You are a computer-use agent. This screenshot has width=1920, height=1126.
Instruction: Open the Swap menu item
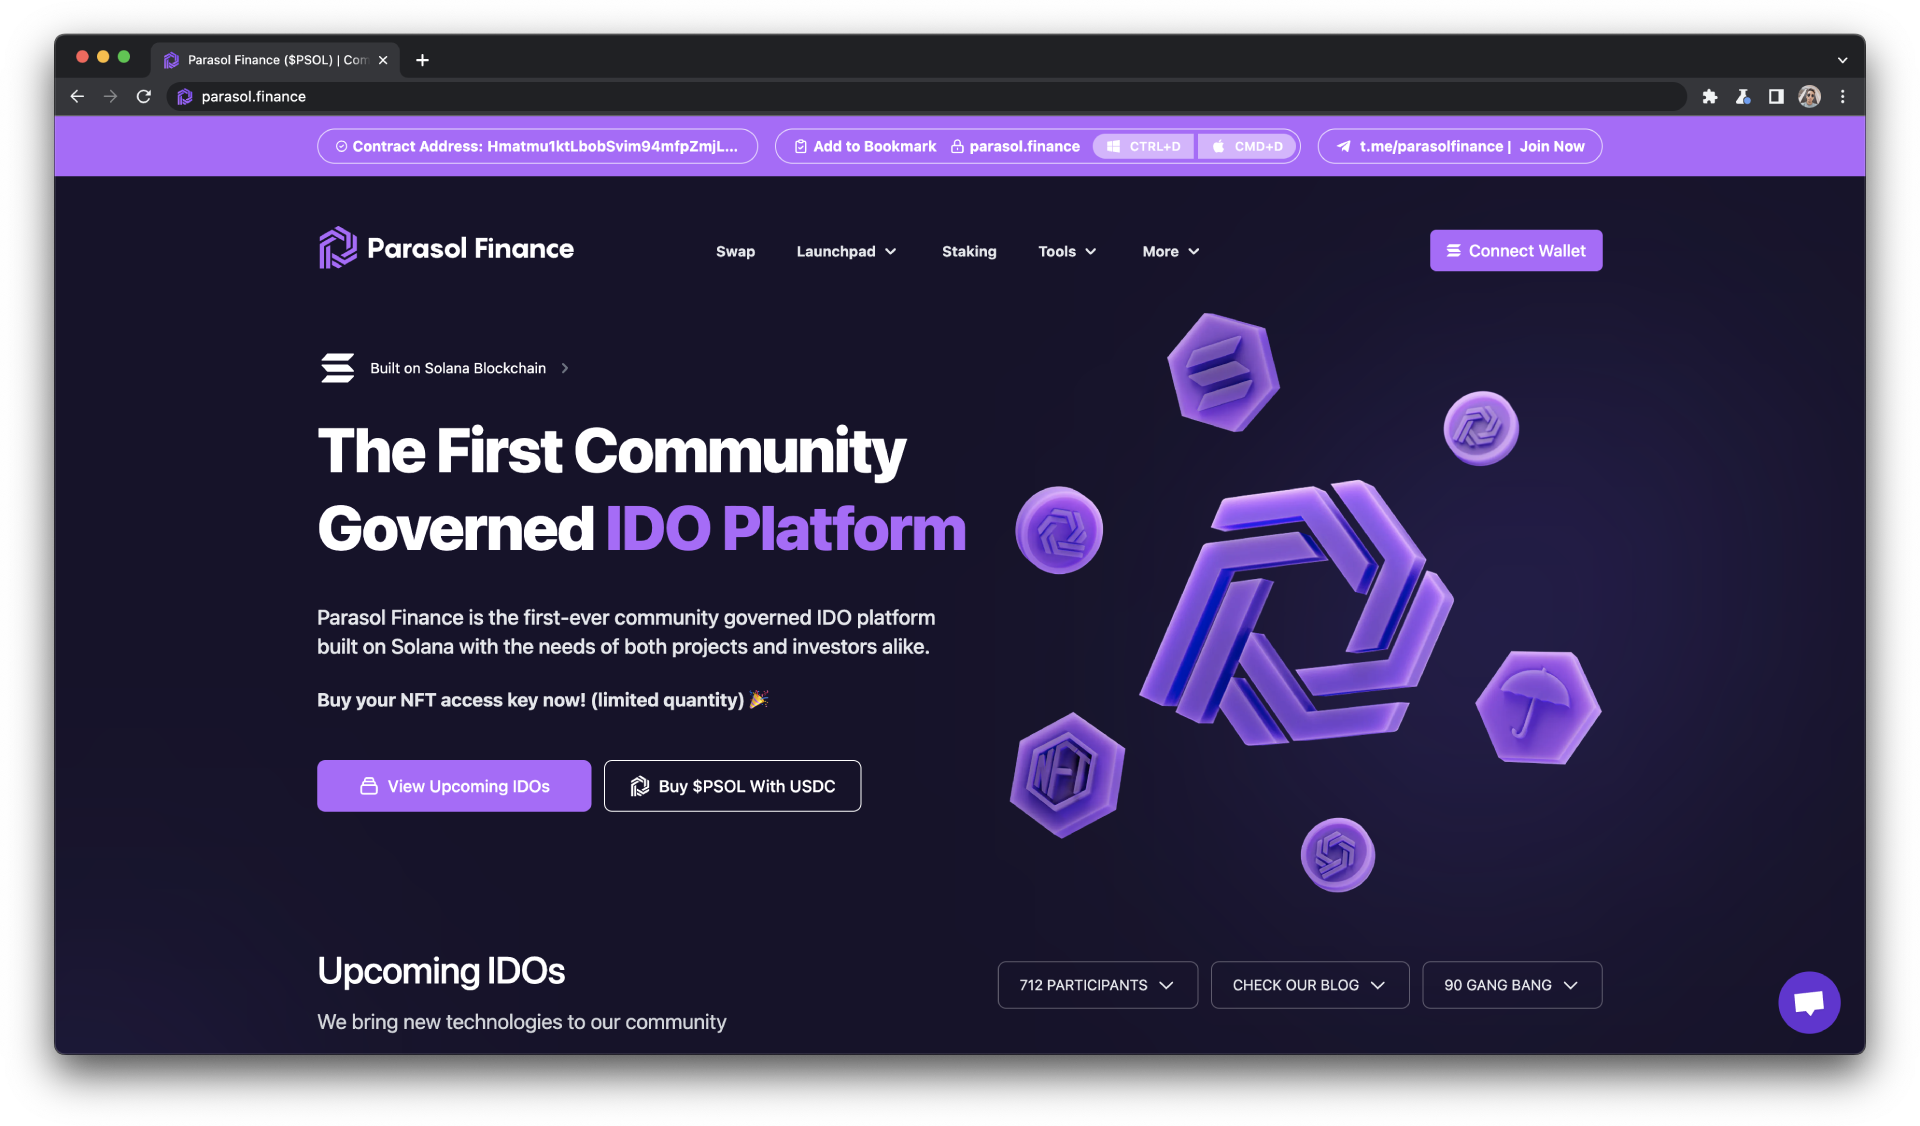[735, 251]
